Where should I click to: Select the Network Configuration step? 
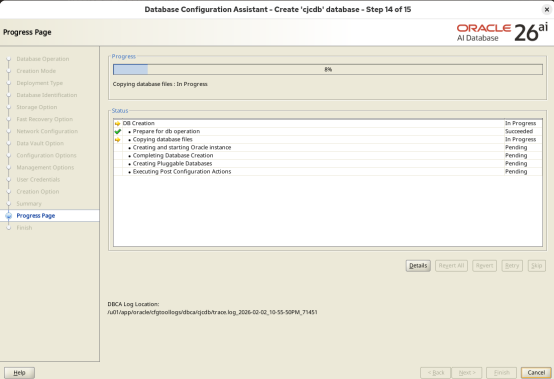pos(47,131)
